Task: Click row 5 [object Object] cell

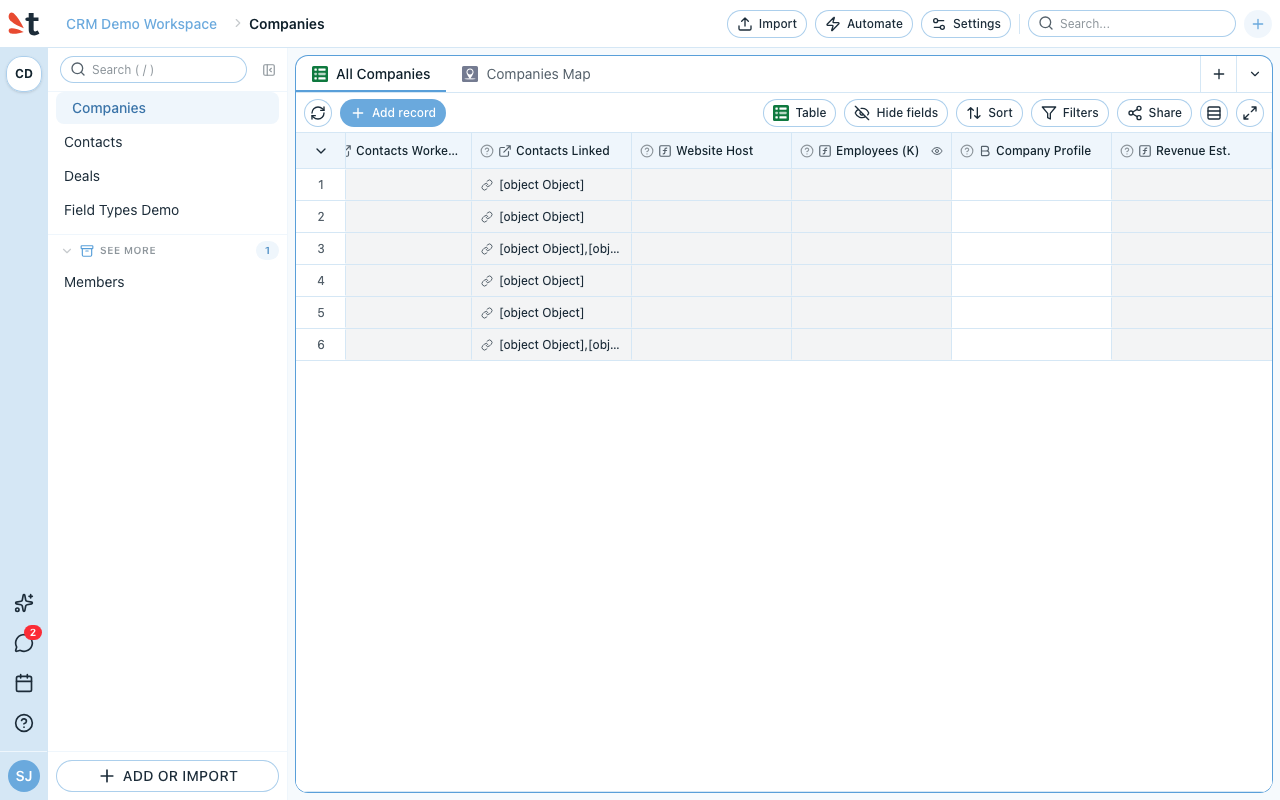Action: tap(552, 313)
